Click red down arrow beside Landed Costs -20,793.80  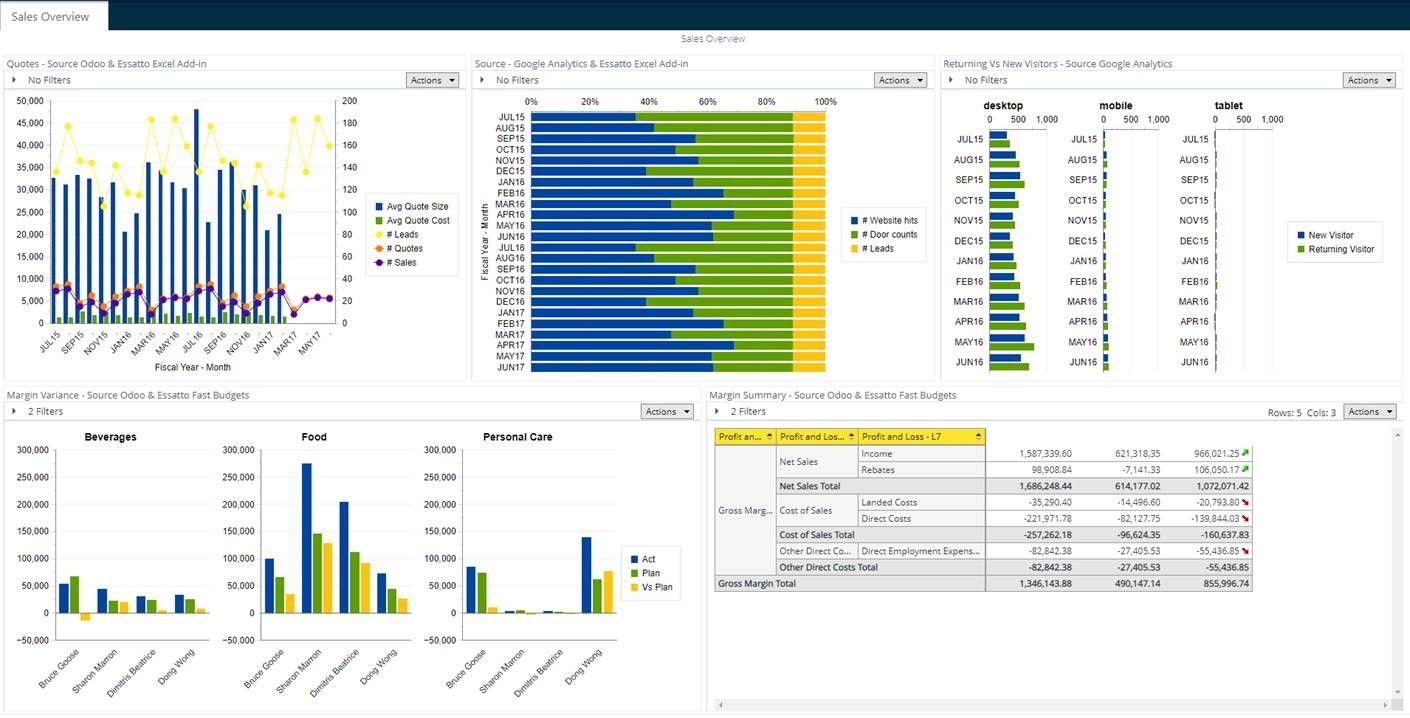(1246, 502)
